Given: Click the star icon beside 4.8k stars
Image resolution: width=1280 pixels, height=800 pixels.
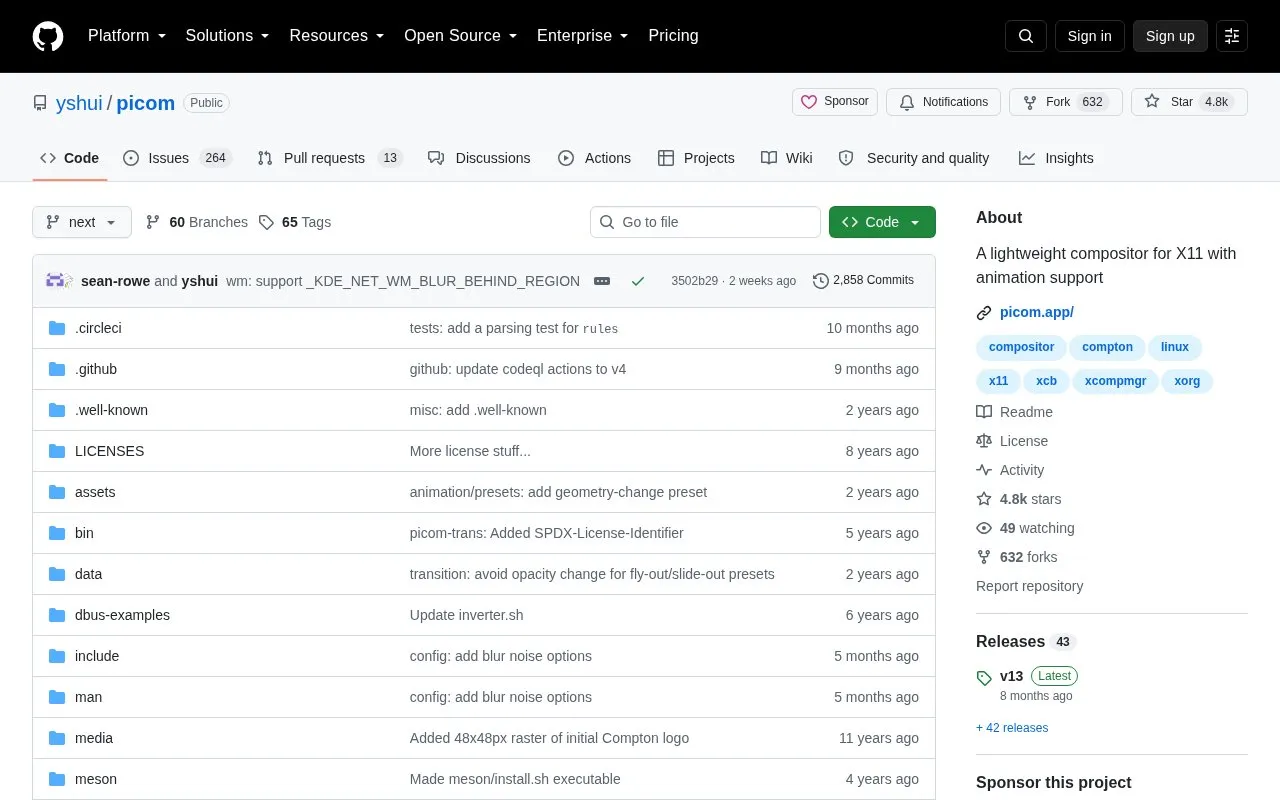Looking at the screenshot, I should (x=984, y=499).
